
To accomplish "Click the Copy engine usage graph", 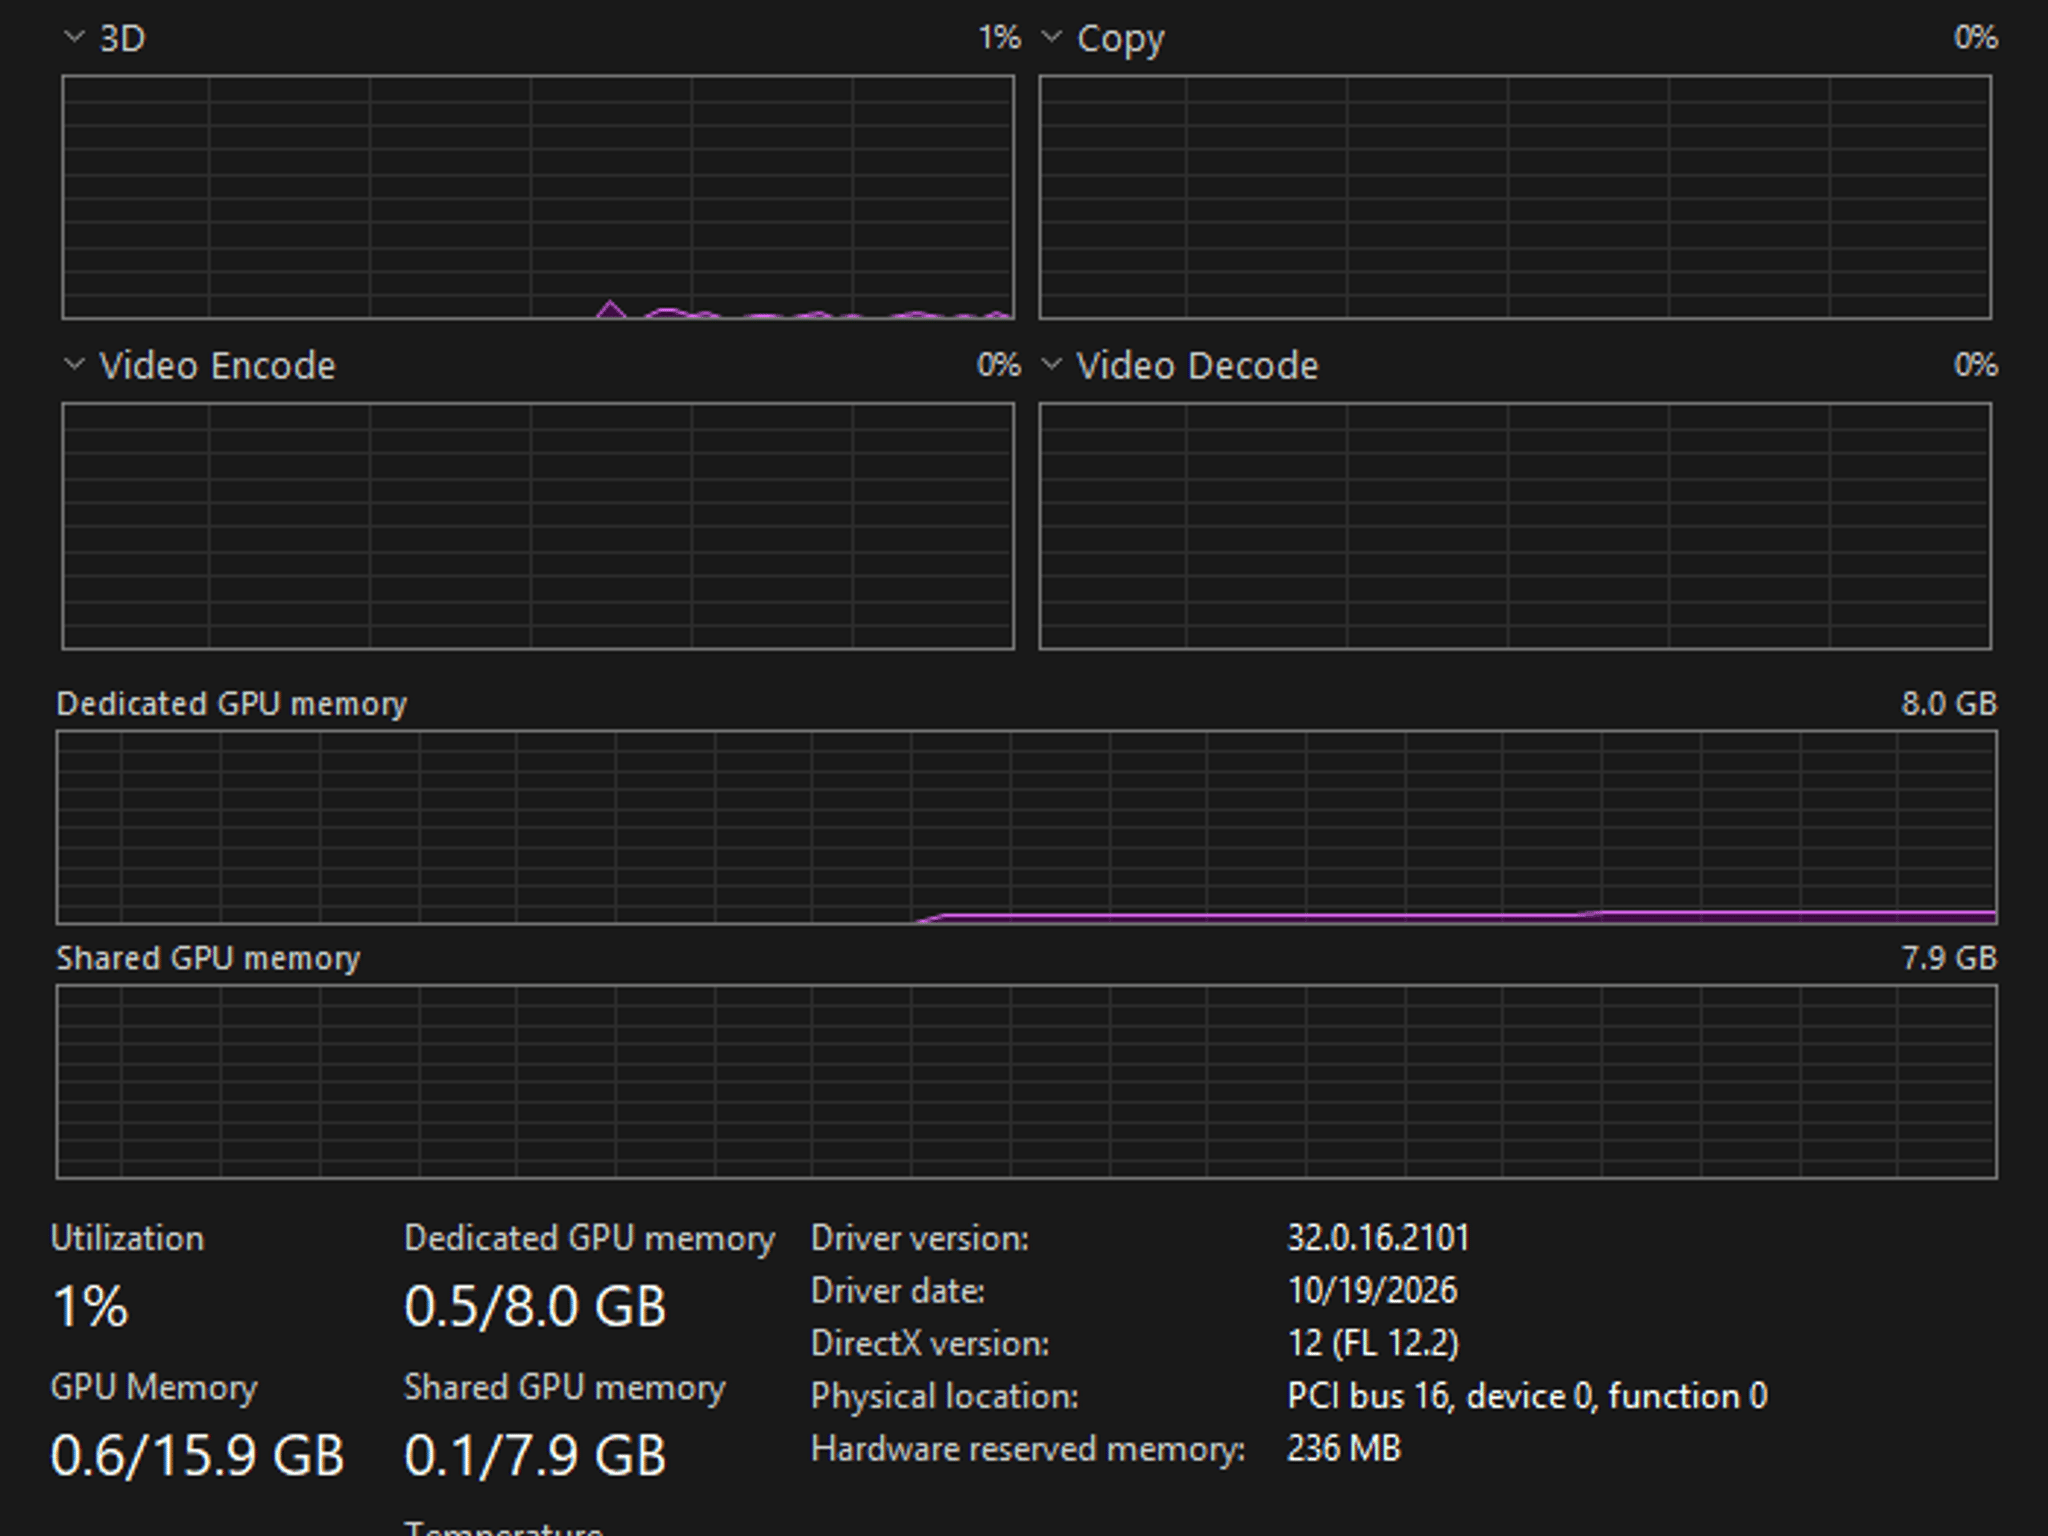I will 1515,197.
